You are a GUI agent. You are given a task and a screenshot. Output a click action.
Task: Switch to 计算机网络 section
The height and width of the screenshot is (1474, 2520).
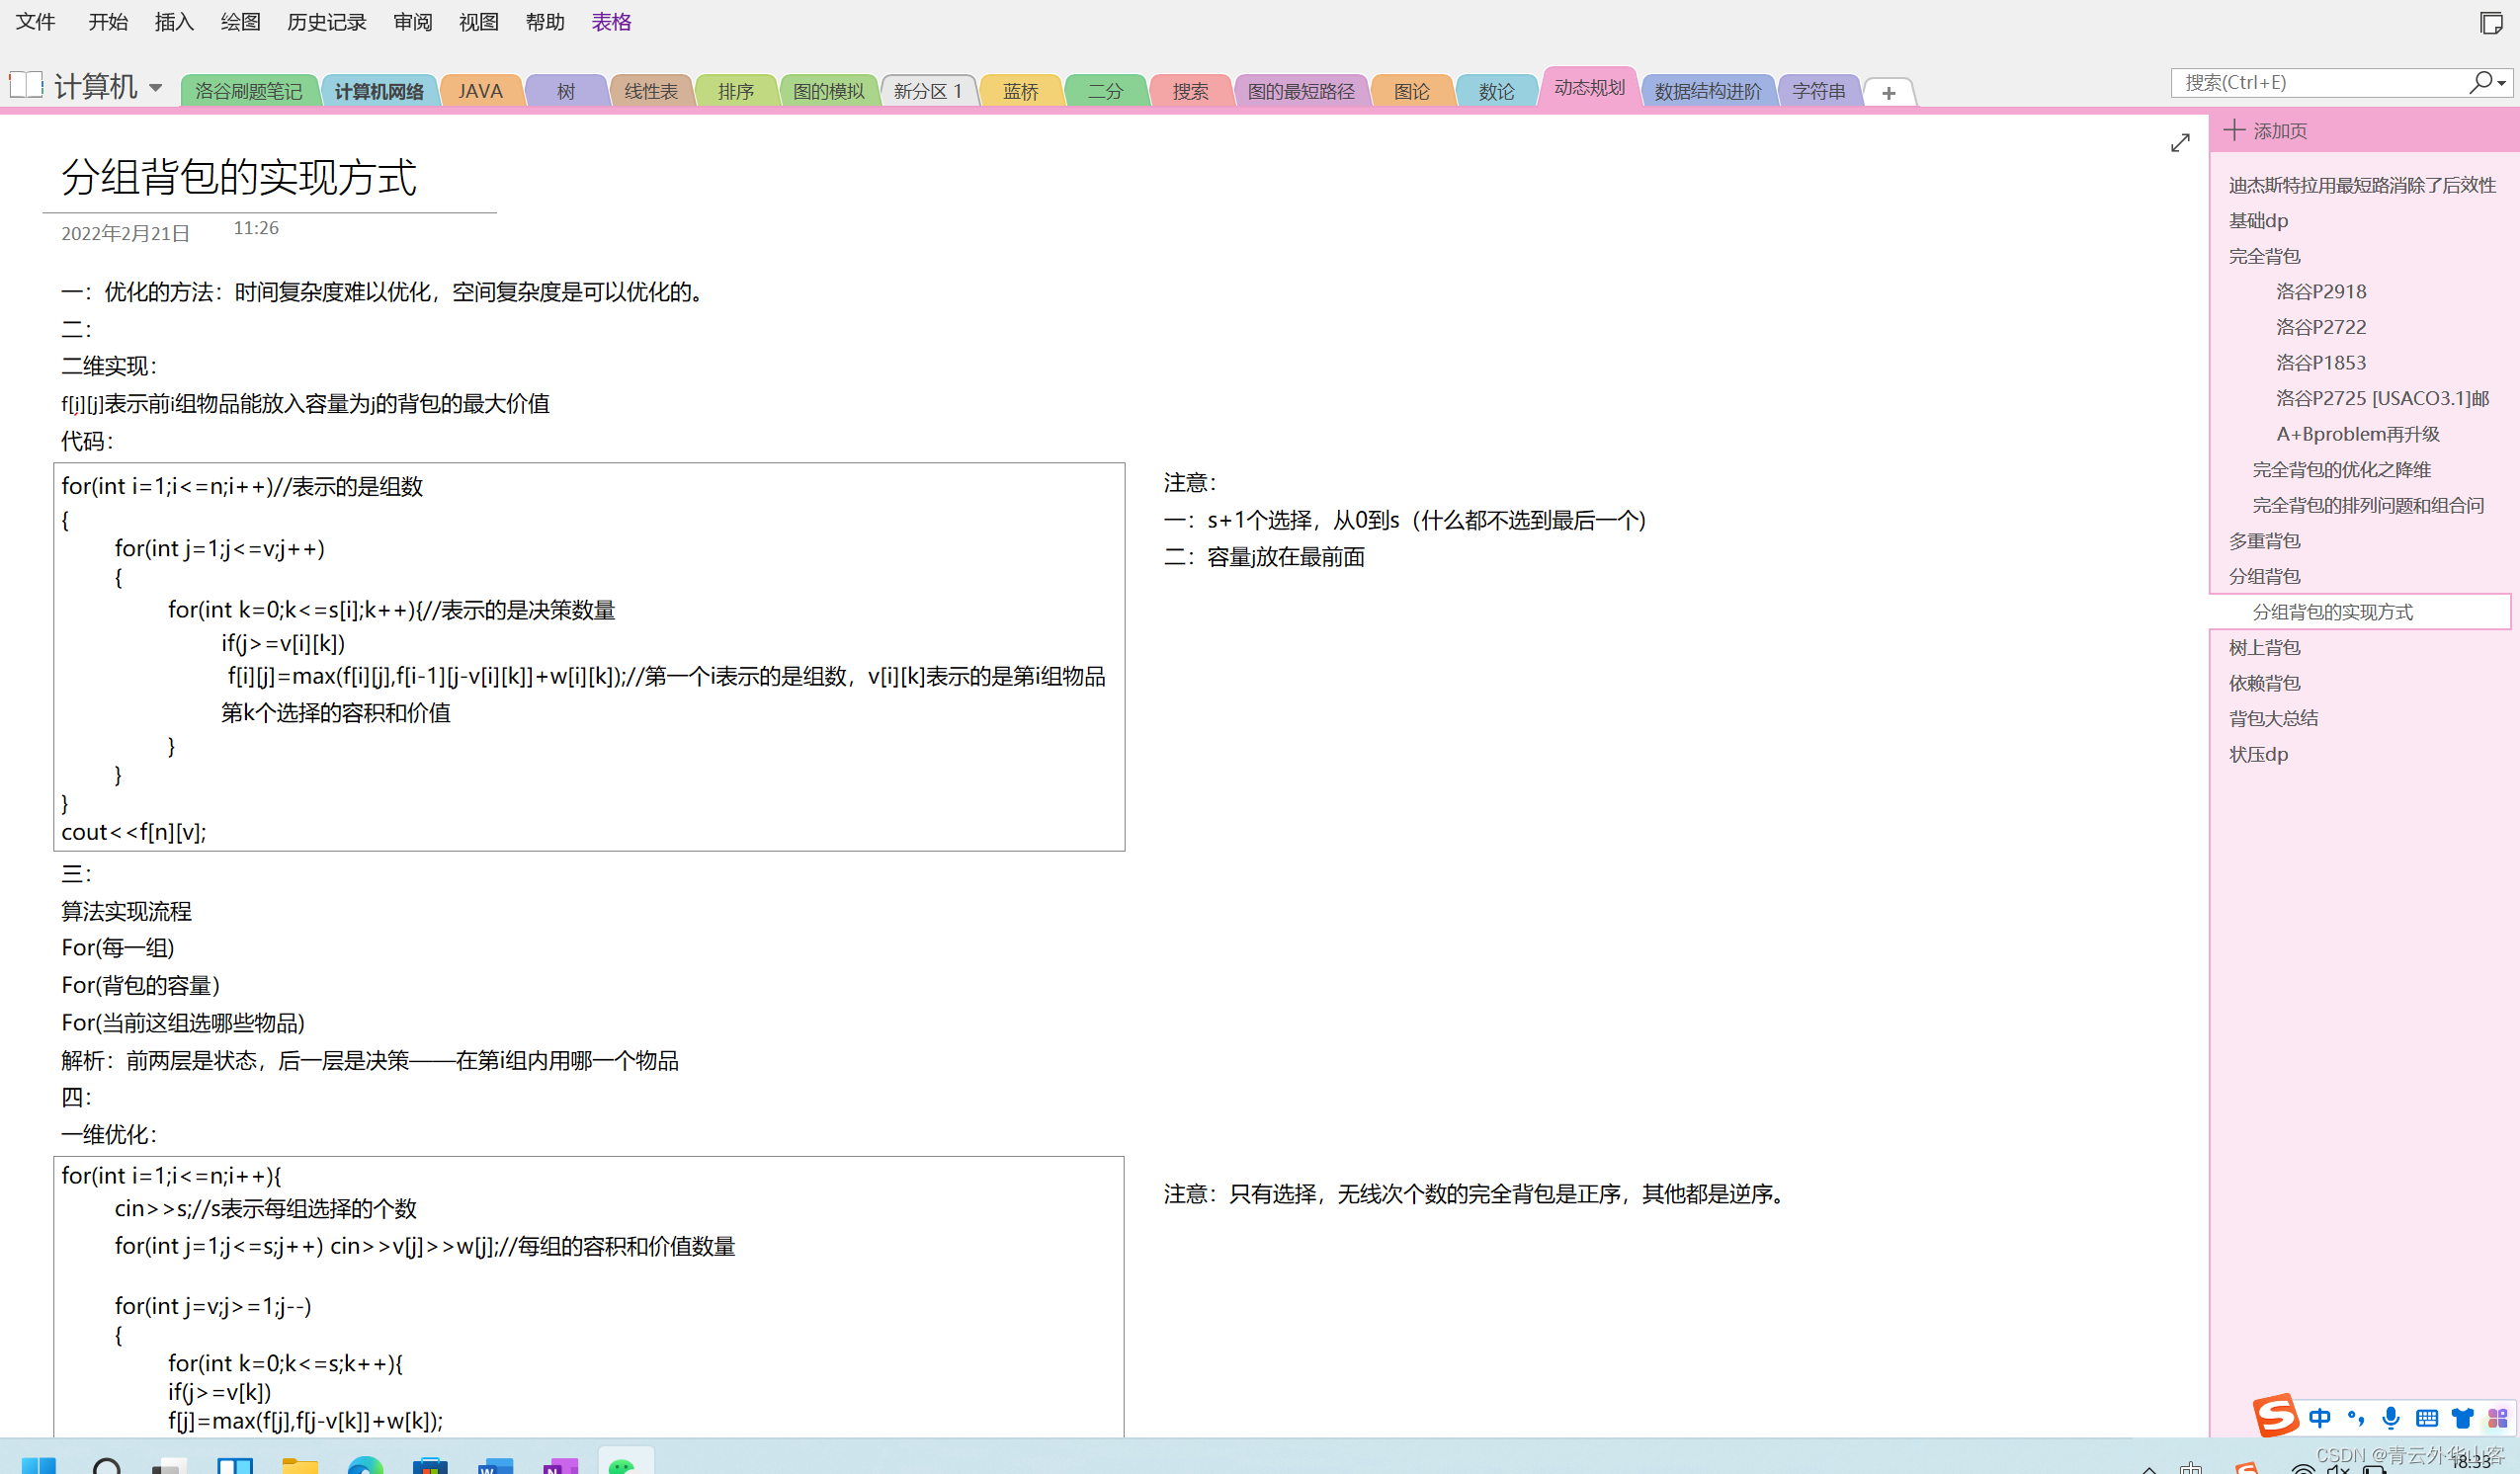379,91
